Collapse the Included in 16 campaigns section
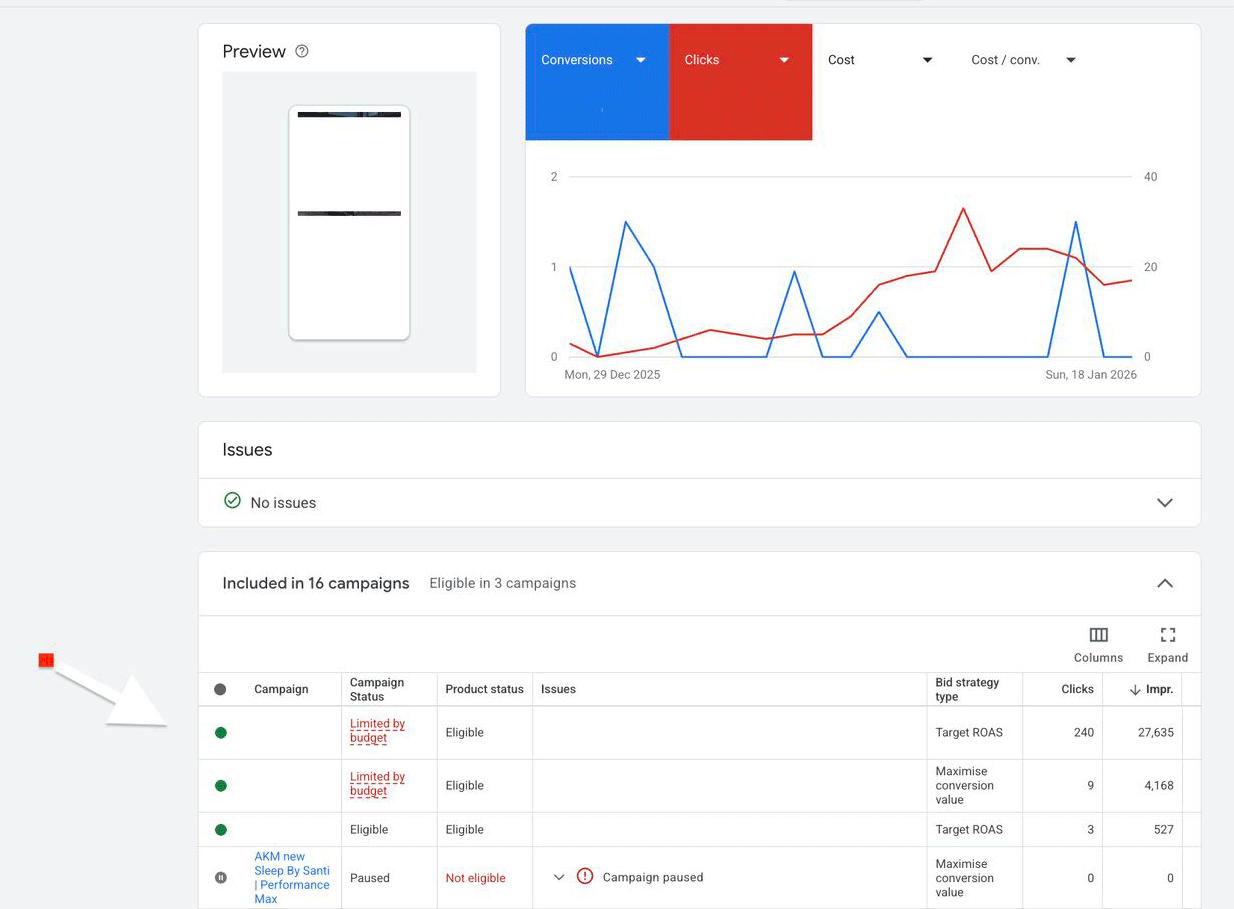 coord(1164,583)
